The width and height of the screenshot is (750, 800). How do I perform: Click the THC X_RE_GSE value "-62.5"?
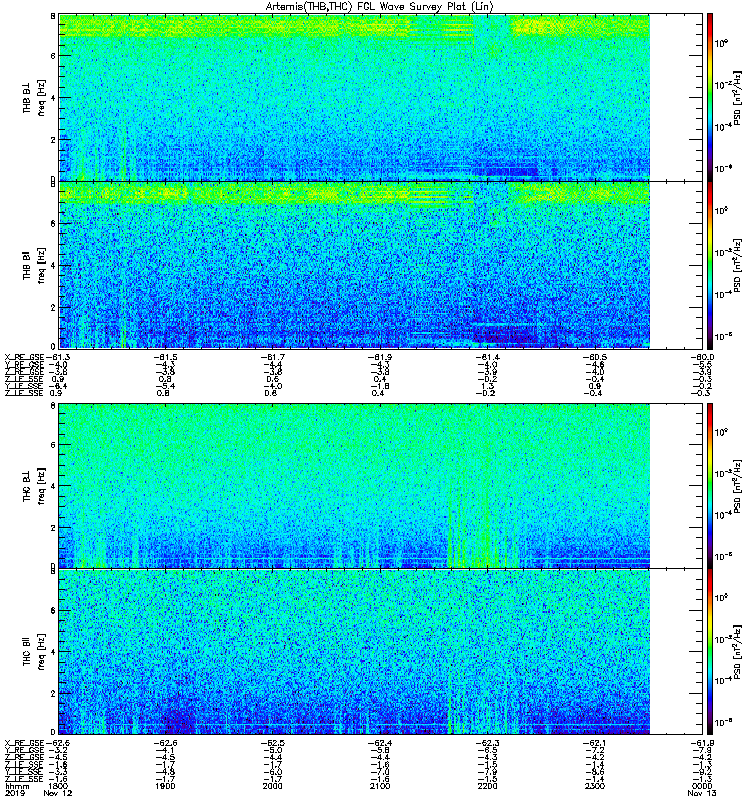272,743
